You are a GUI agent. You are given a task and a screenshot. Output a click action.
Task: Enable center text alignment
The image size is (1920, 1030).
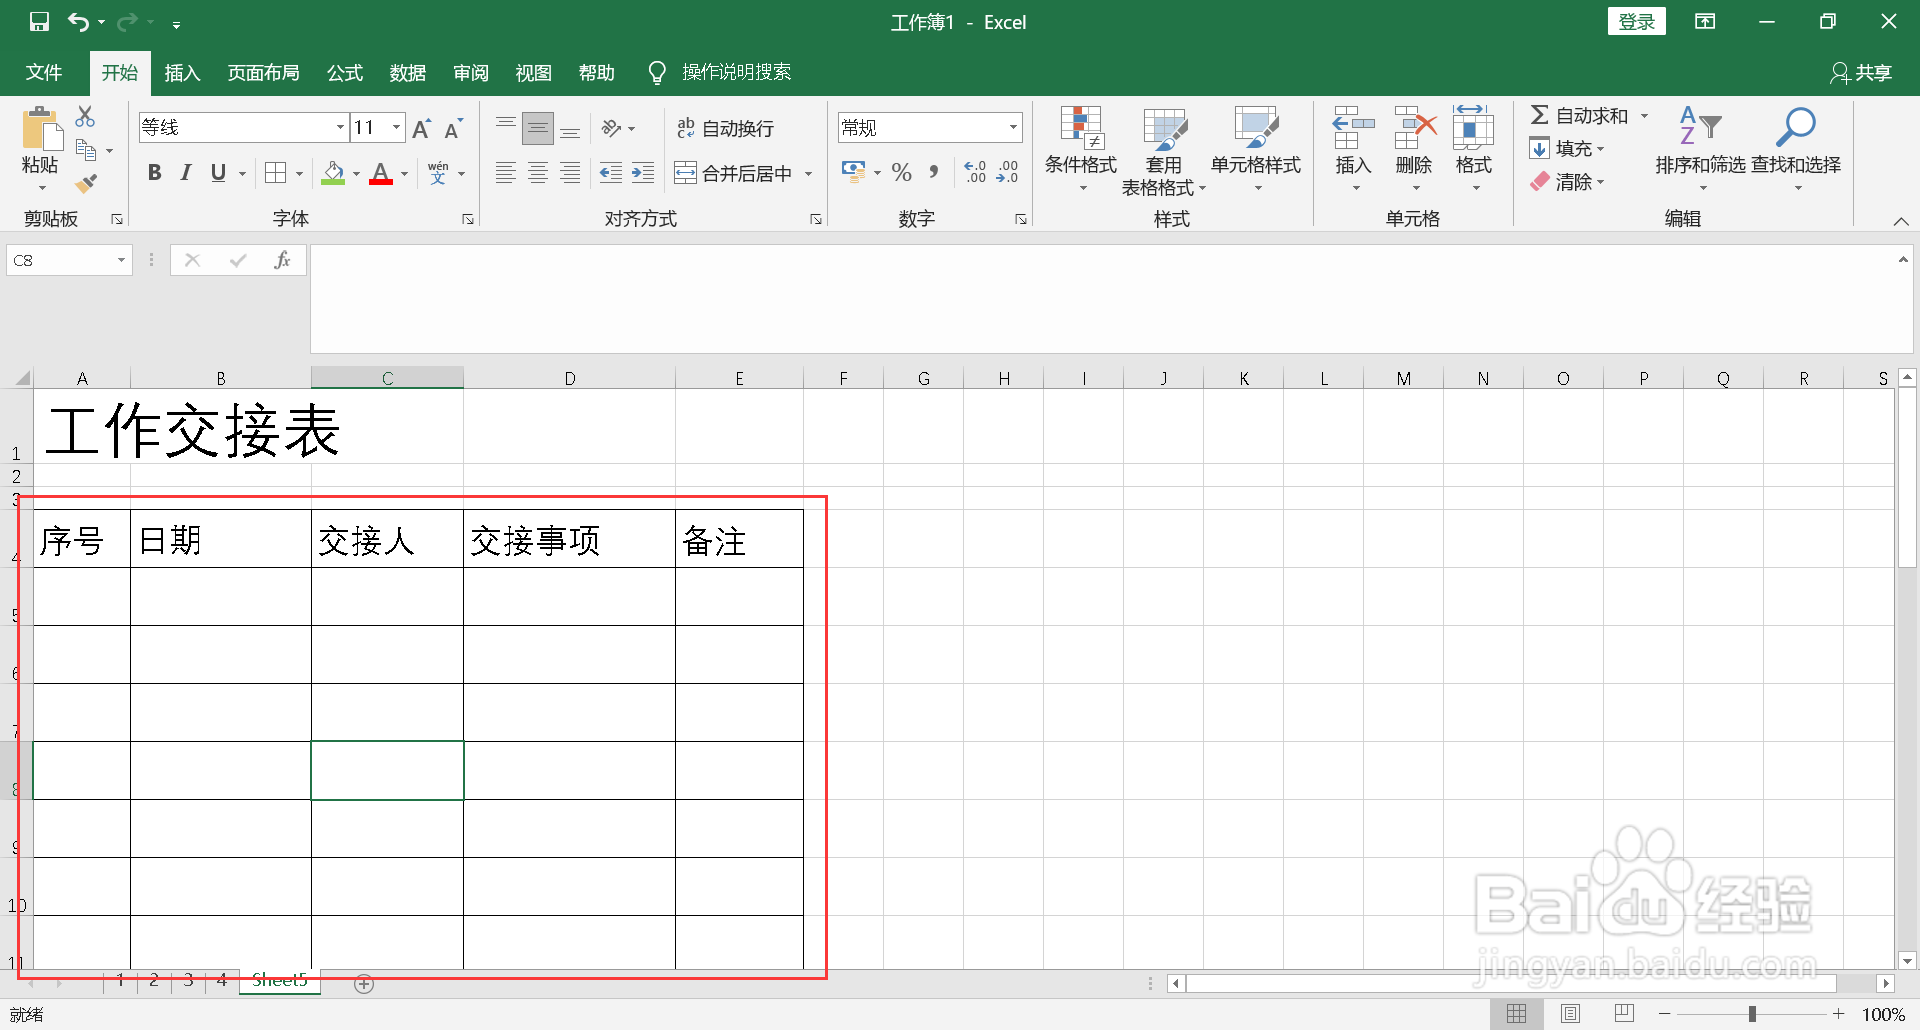(x=538, y=172)
